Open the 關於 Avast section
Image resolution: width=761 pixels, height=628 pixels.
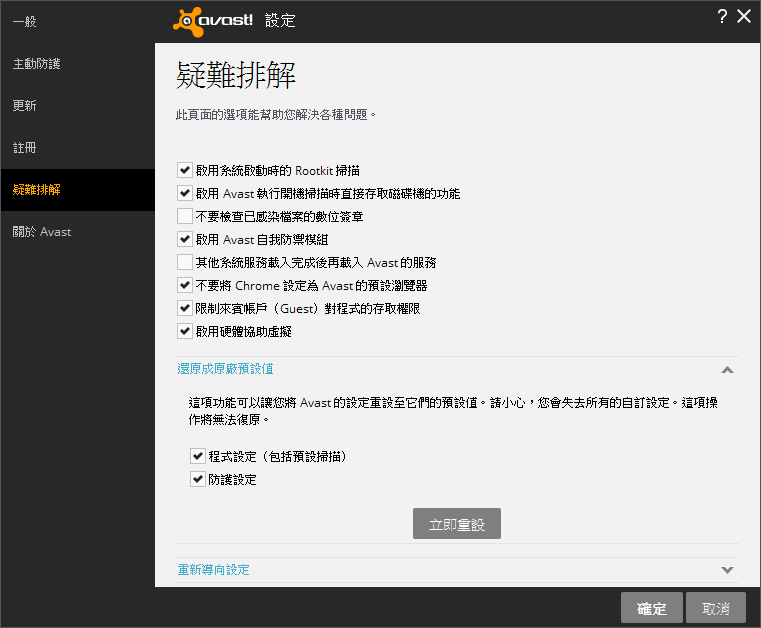(78, 231)
